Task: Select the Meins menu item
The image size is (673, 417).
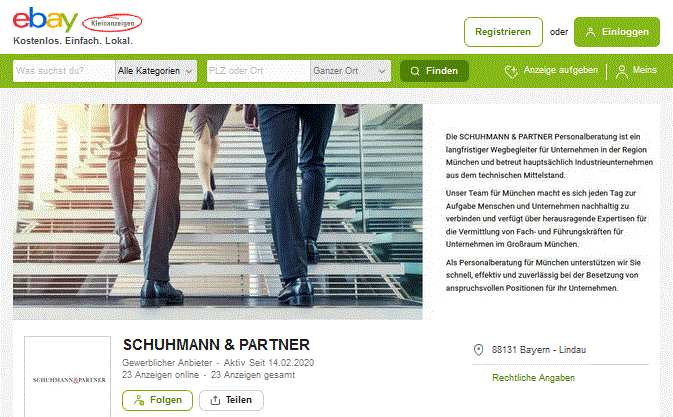Action: pos(637,71)
